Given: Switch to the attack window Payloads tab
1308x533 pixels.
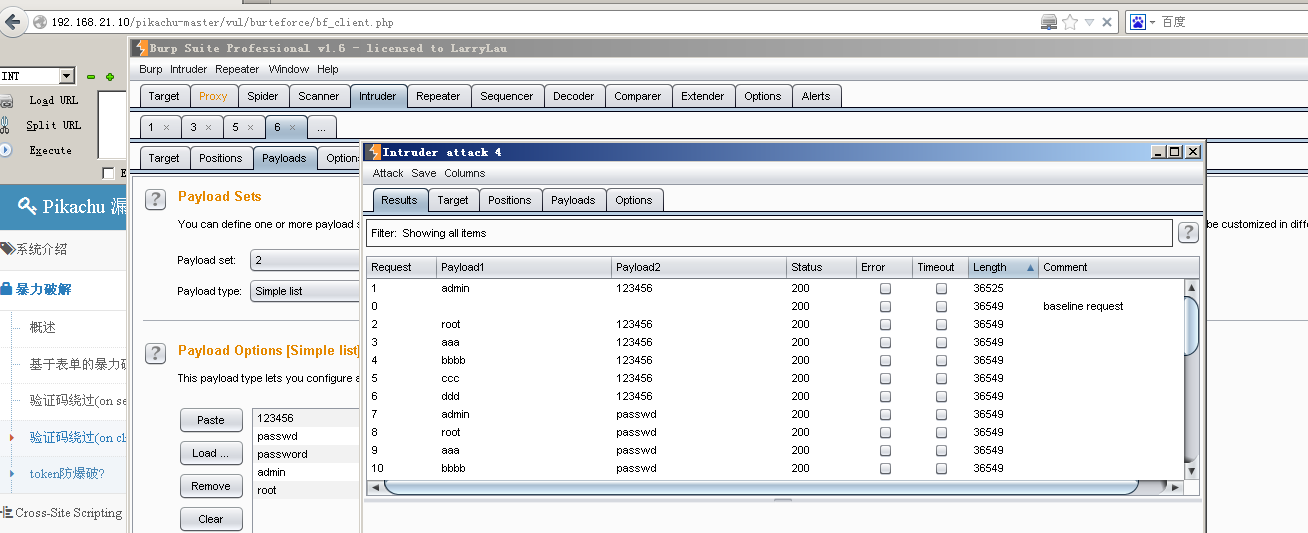Looking at the screenshot, I should click(573, 200).
